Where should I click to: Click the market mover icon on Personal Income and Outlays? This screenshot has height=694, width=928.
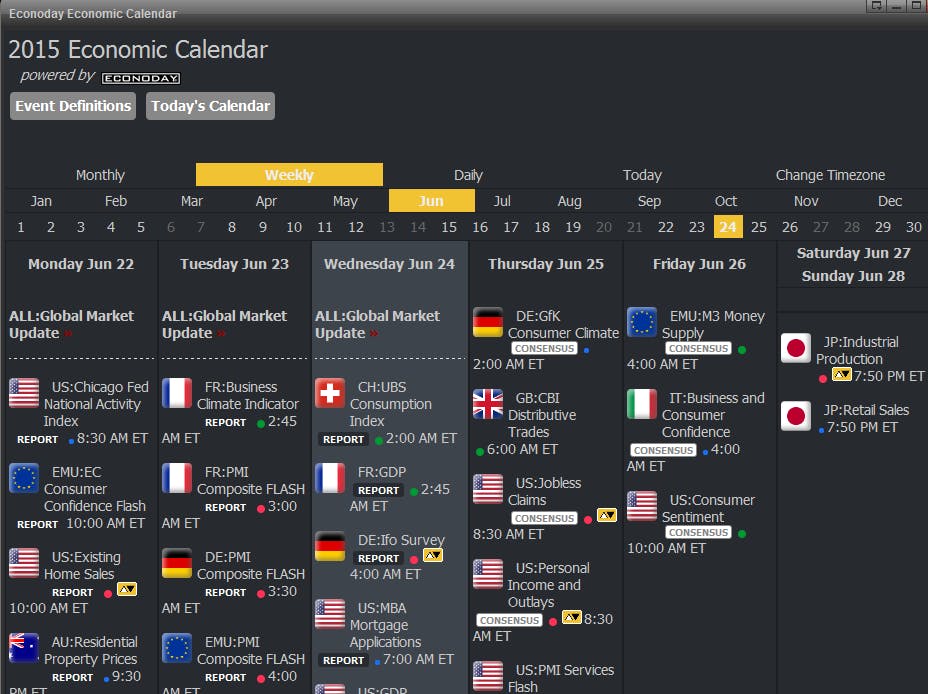click(x=572, y=618)
